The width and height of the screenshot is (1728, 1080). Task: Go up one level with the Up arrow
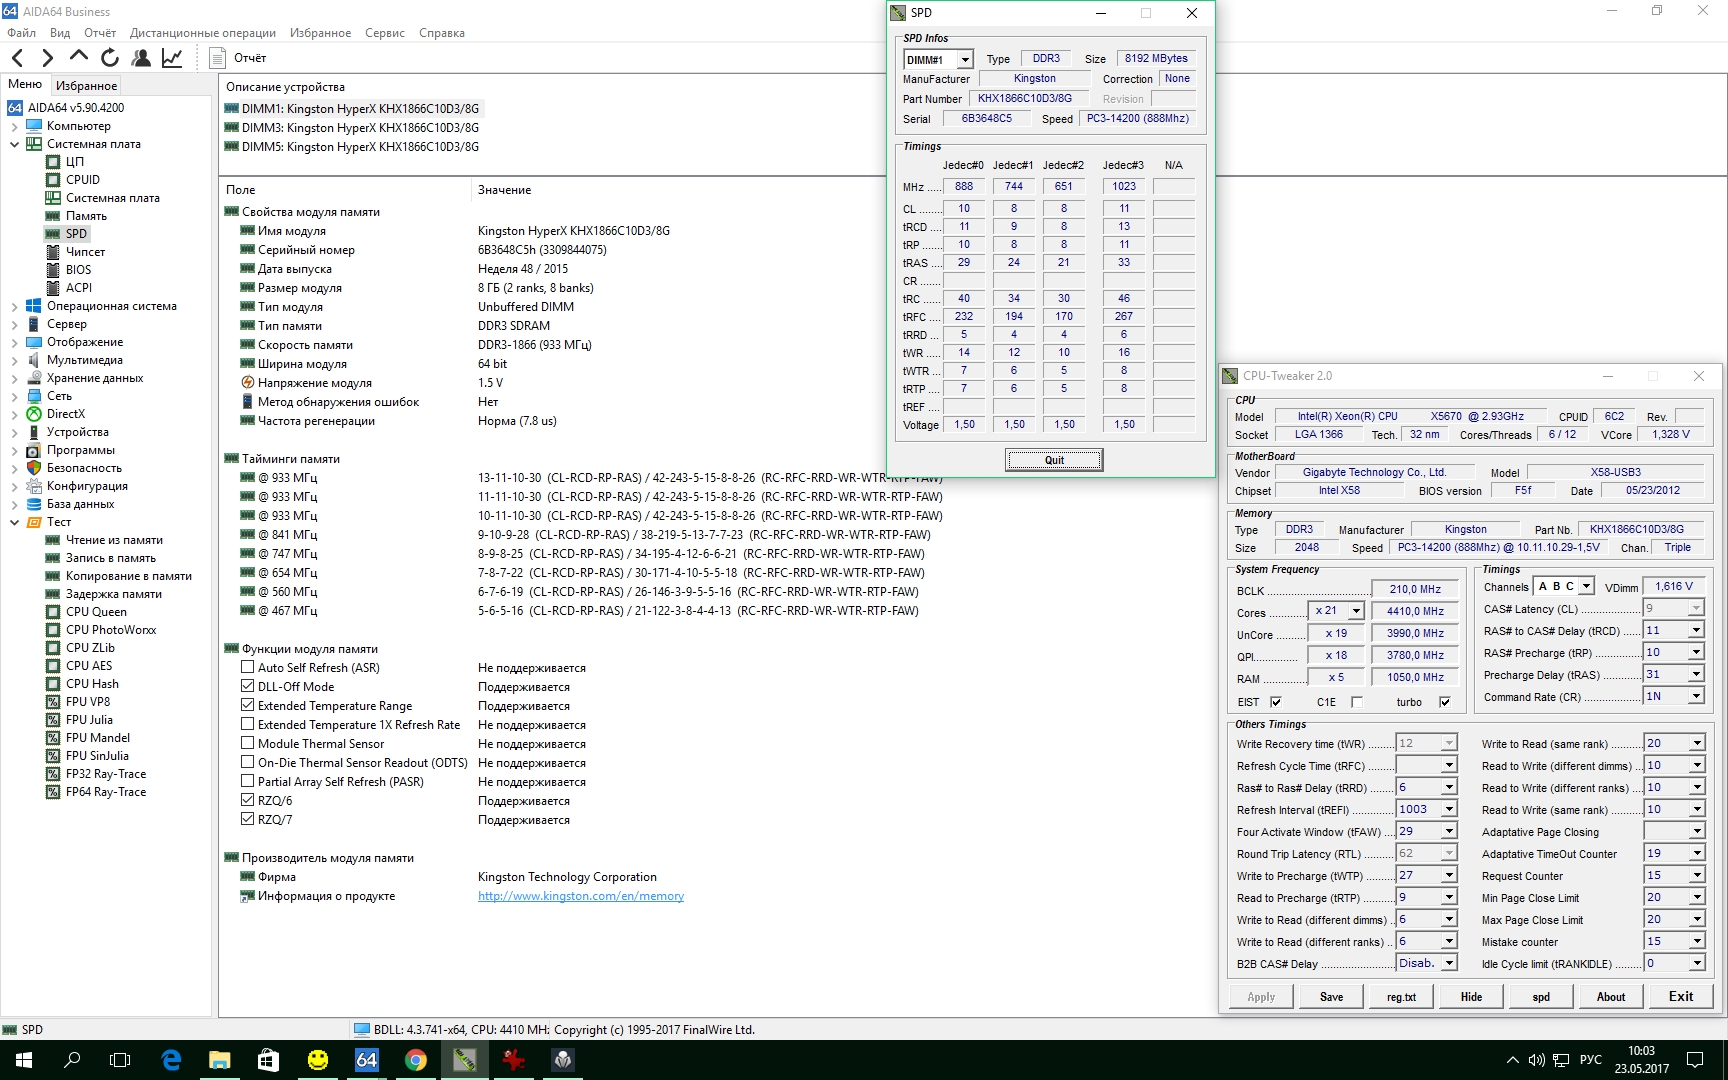pyautogui.click(x=79, y=57)
